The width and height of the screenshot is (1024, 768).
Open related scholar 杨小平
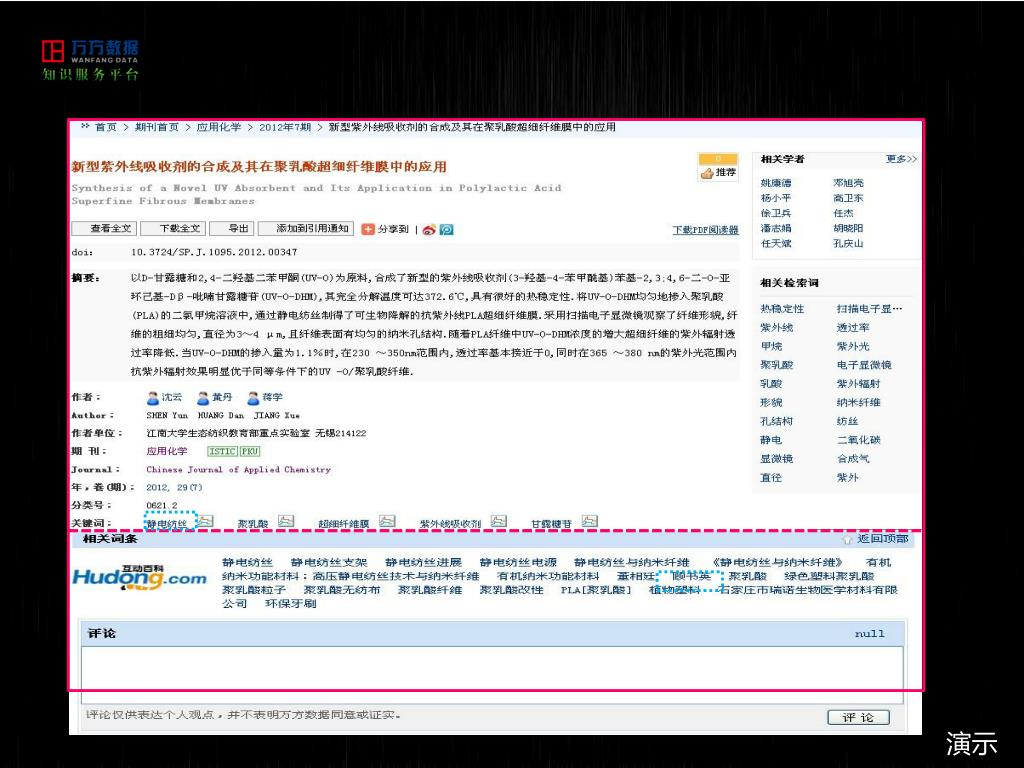click(x=776, y=198)
